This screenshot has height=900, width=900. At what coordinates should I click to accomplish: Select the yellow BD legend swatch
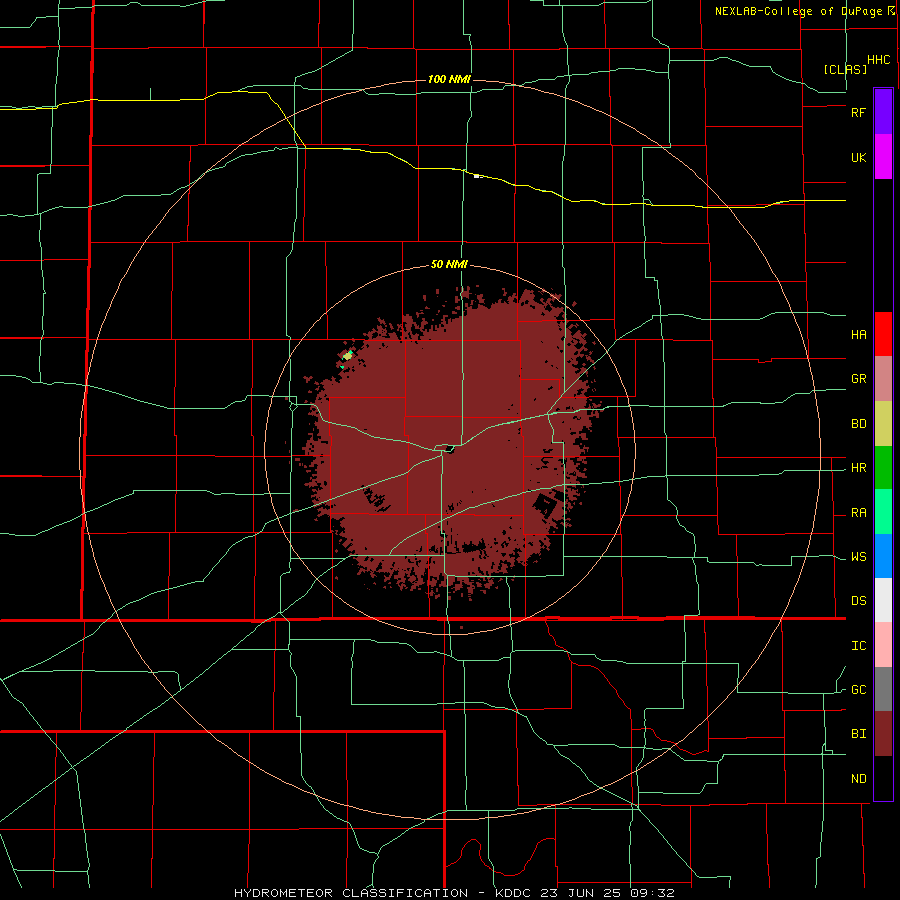tap(883, 424)
